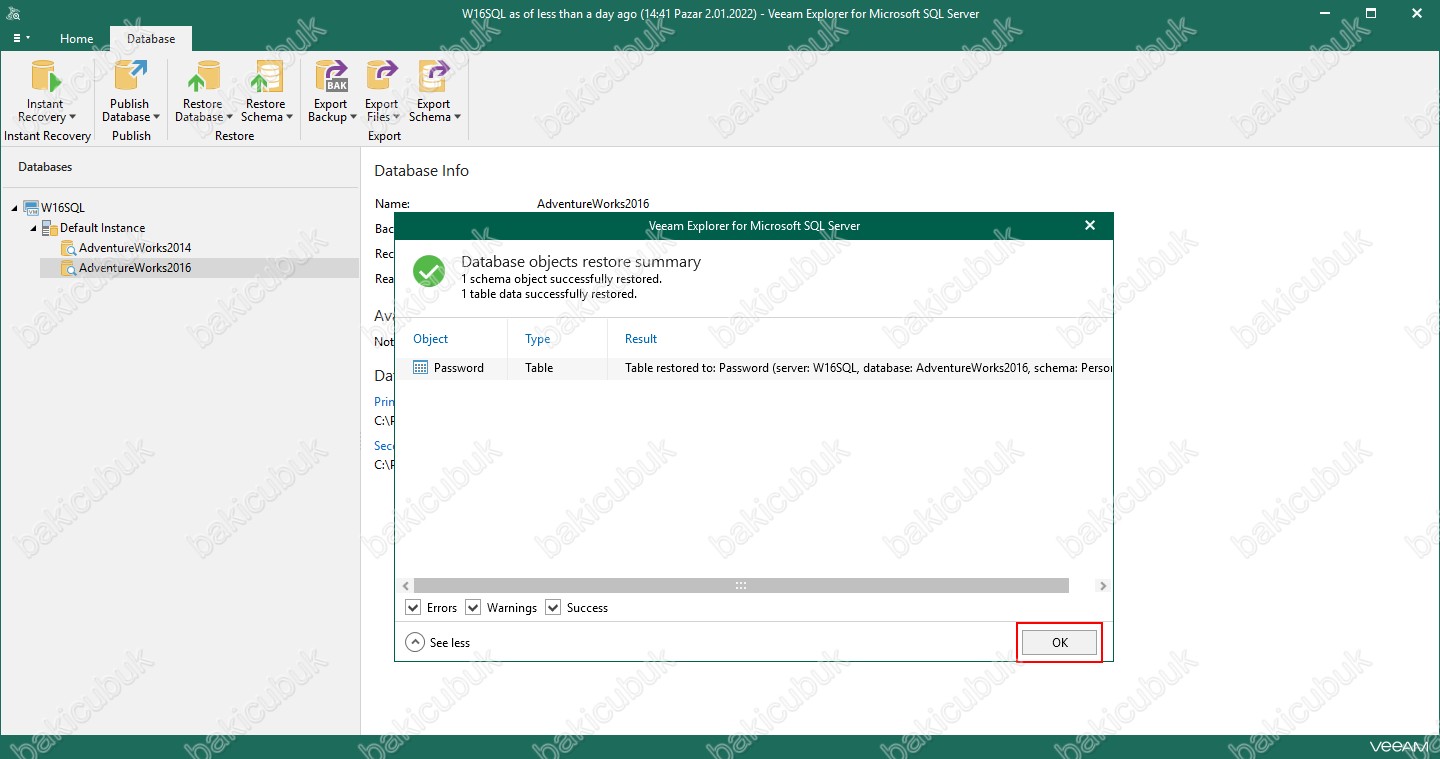1440x759 pixels.
Task: Click '1 schema object successfully restored' text
Action: click(x=561, y=279)
